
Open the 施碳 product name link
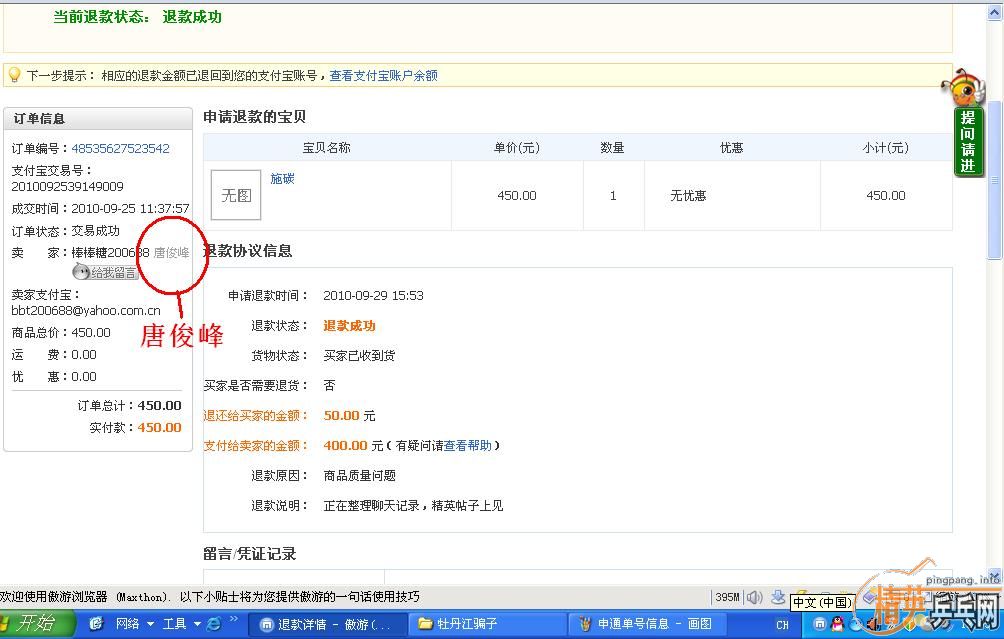click(x=282, y=178)
